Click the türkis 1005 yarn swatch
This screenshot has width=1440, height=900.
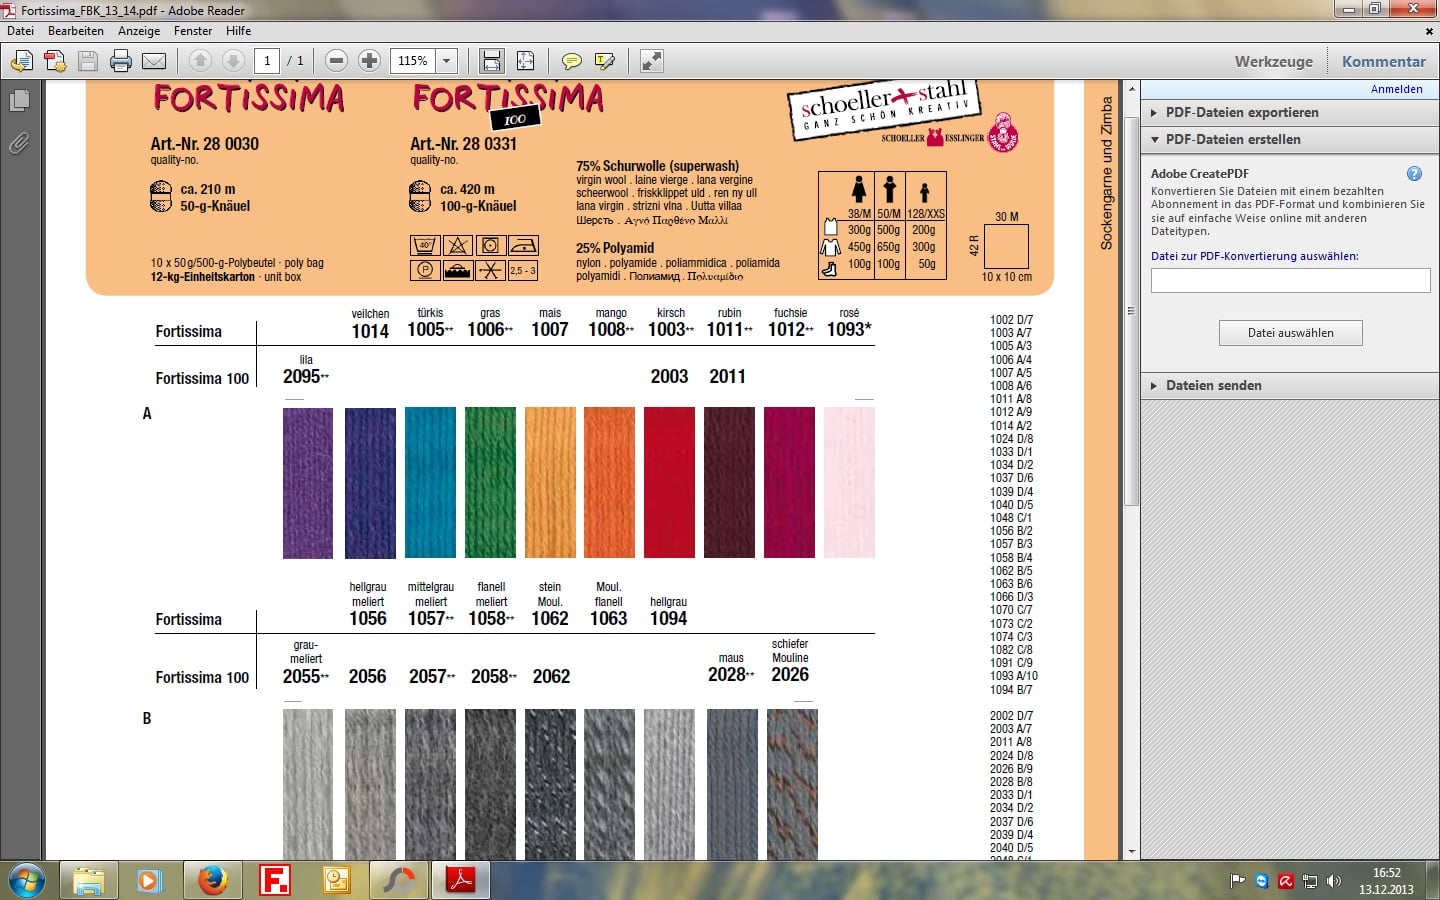pyautogui.click(x=431, y=483)
